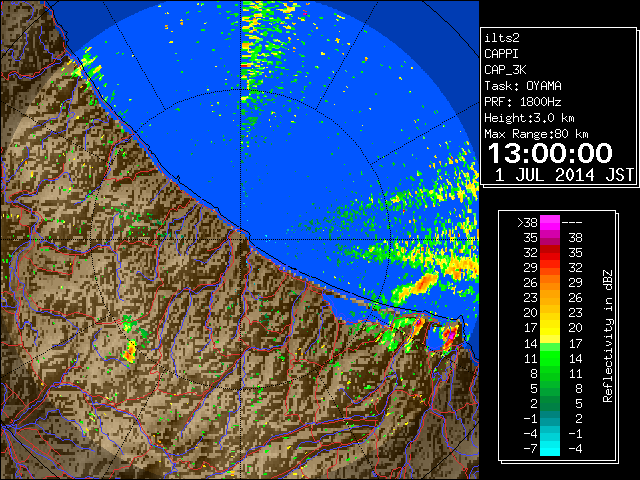Select the 'Task: OYAMA' line
This screenshot has height=480, width=640.
(x=523, y=86)
